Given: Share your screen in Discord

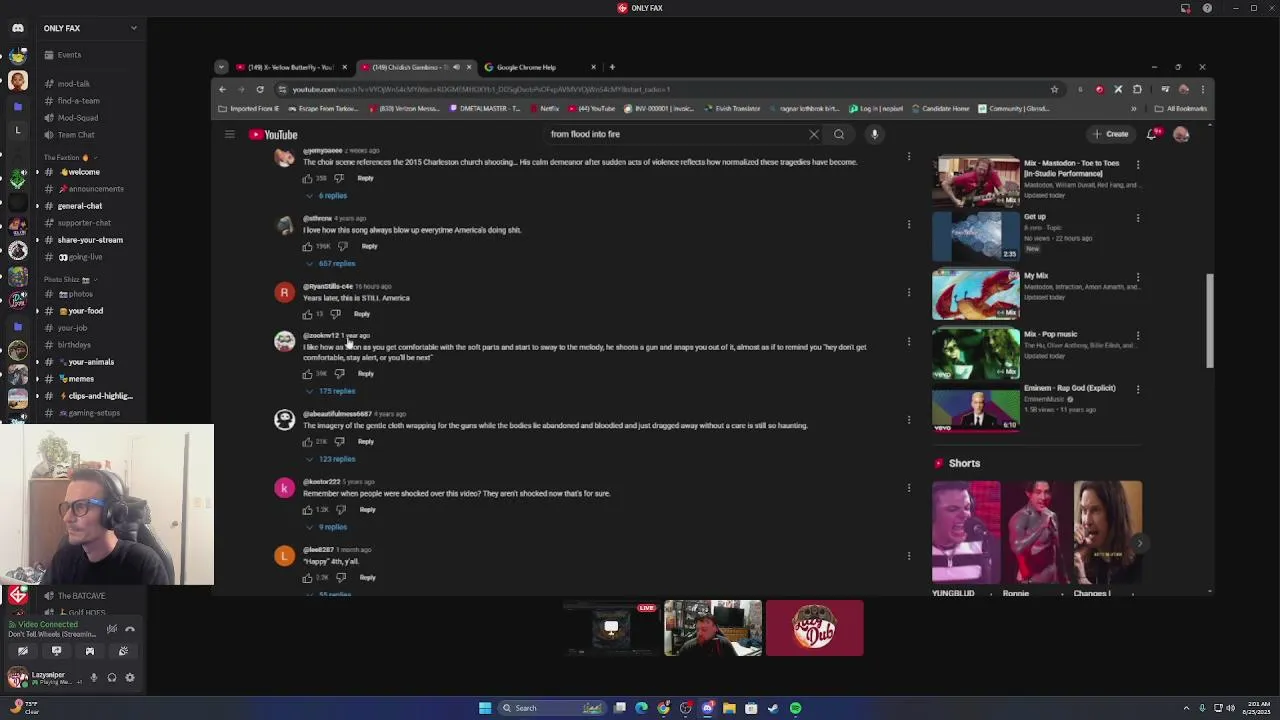Looking at the screenshot, I should click(x=56, y=651).
